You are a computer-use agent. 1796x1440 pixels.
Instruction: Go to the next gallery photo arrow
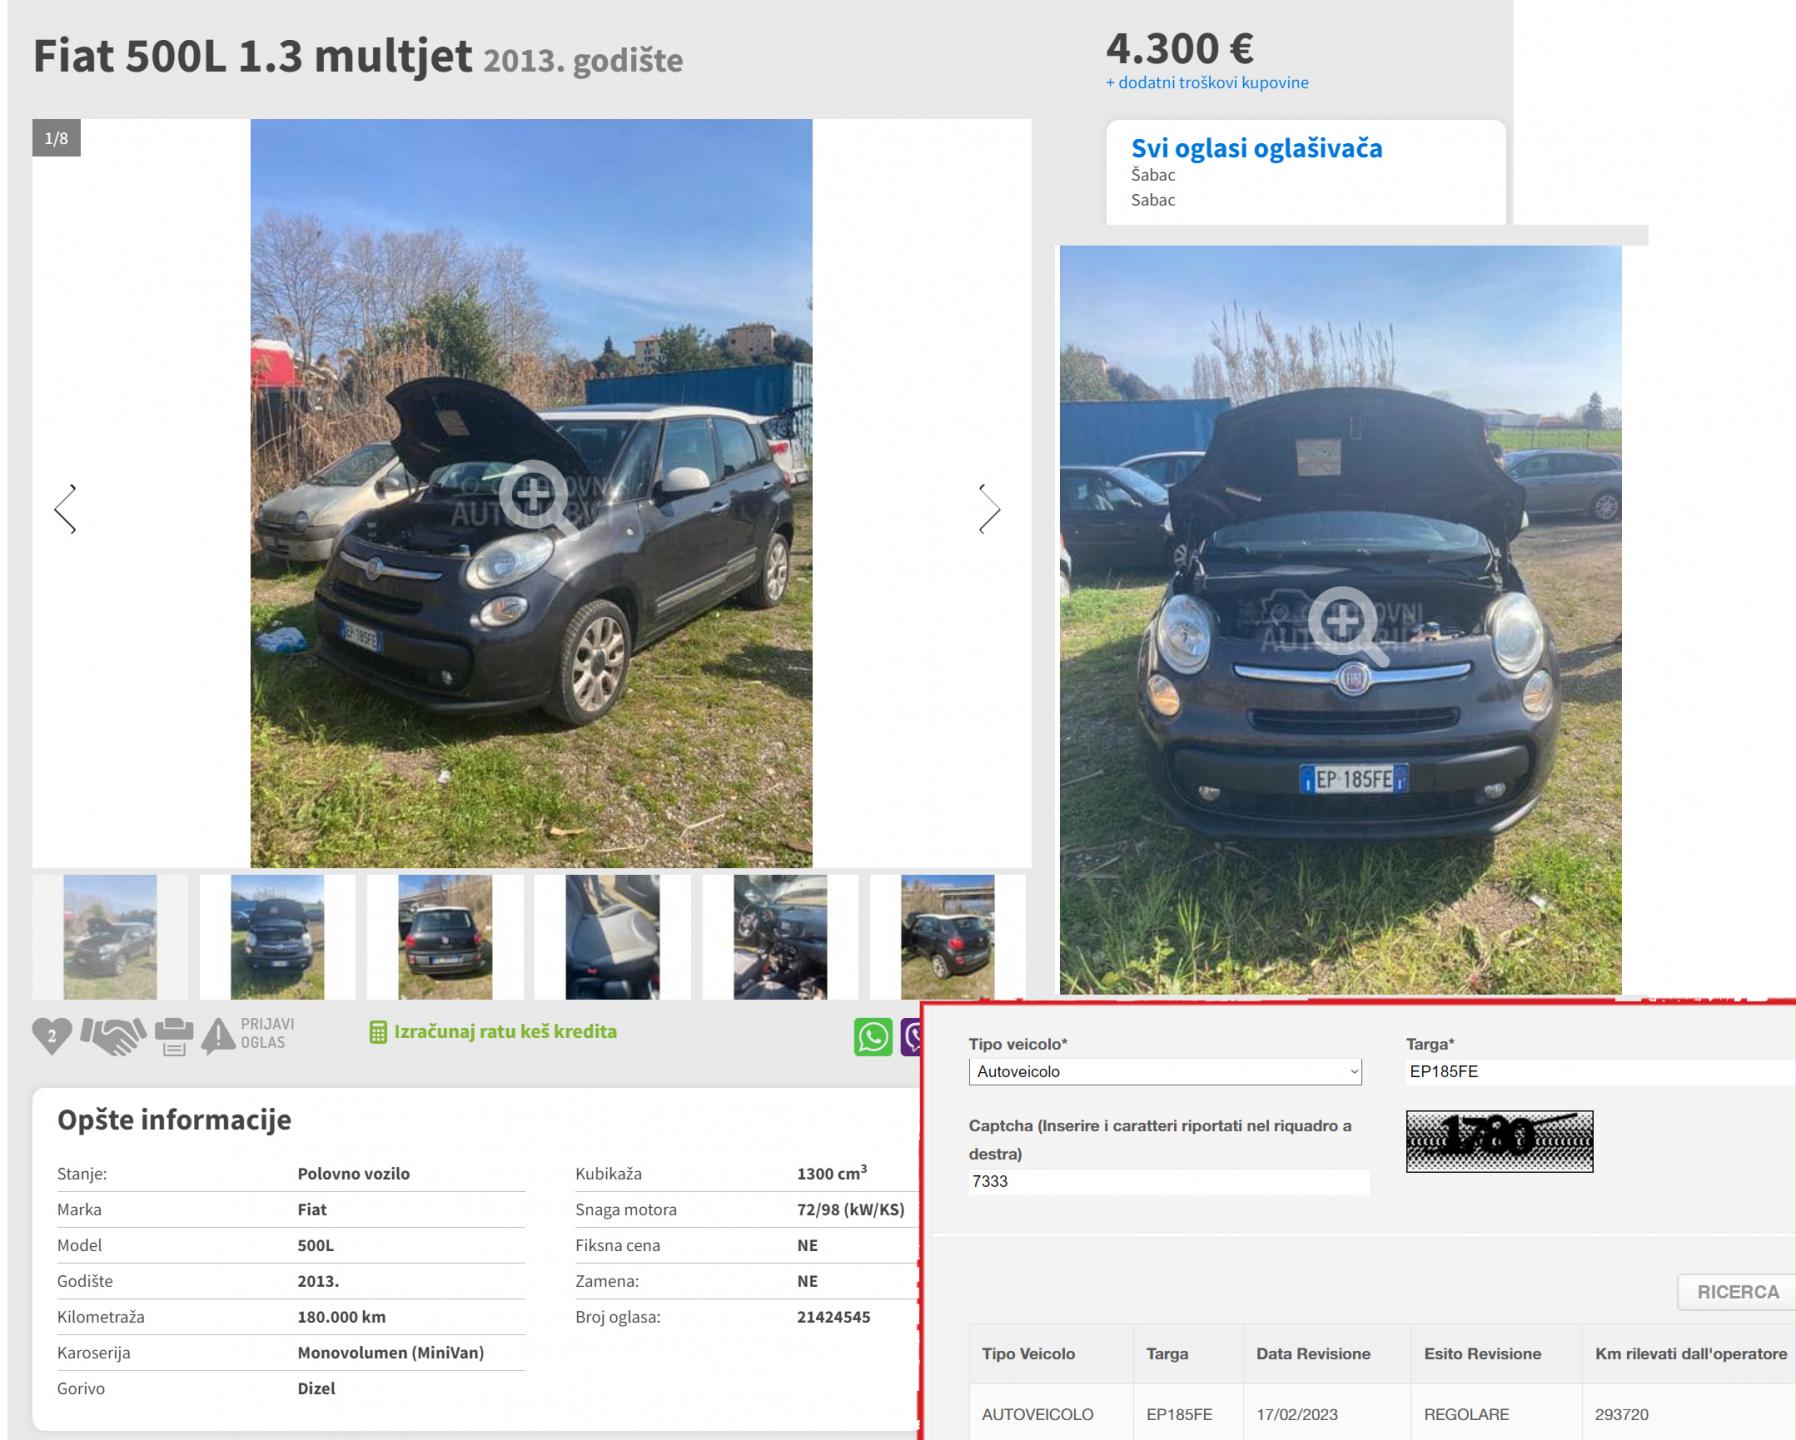(988, 509)
